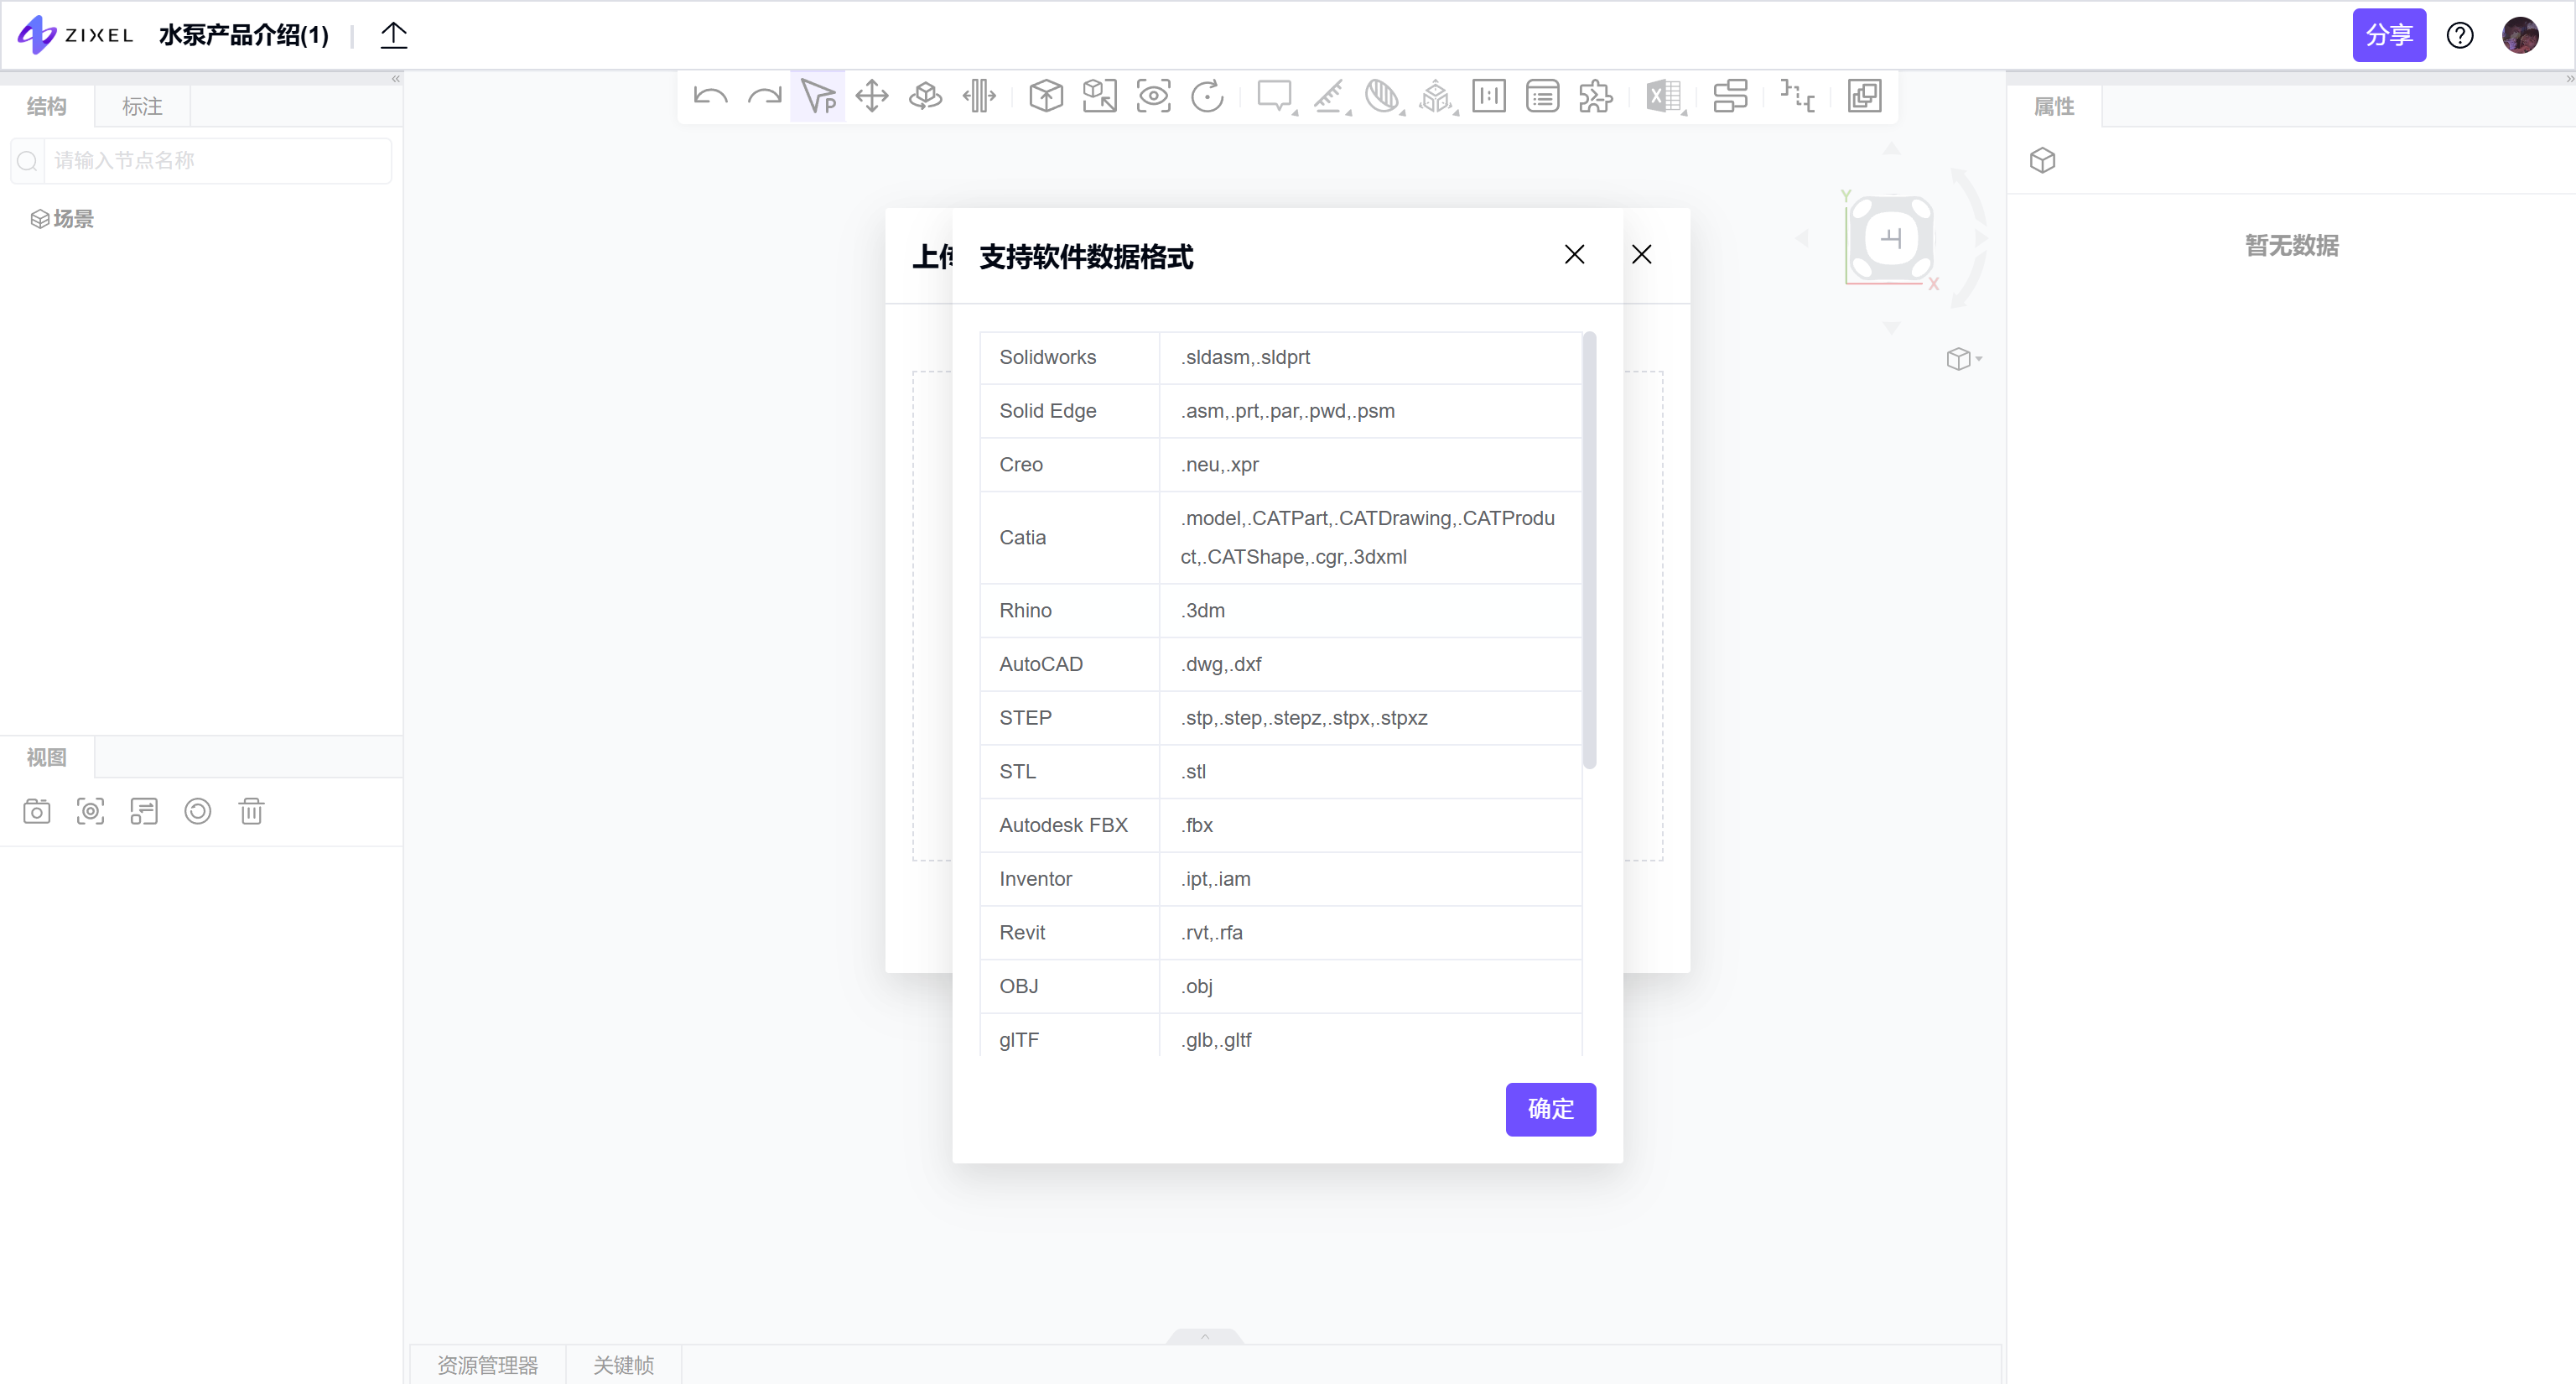Open the user avatar menu

click(2520, 36)
